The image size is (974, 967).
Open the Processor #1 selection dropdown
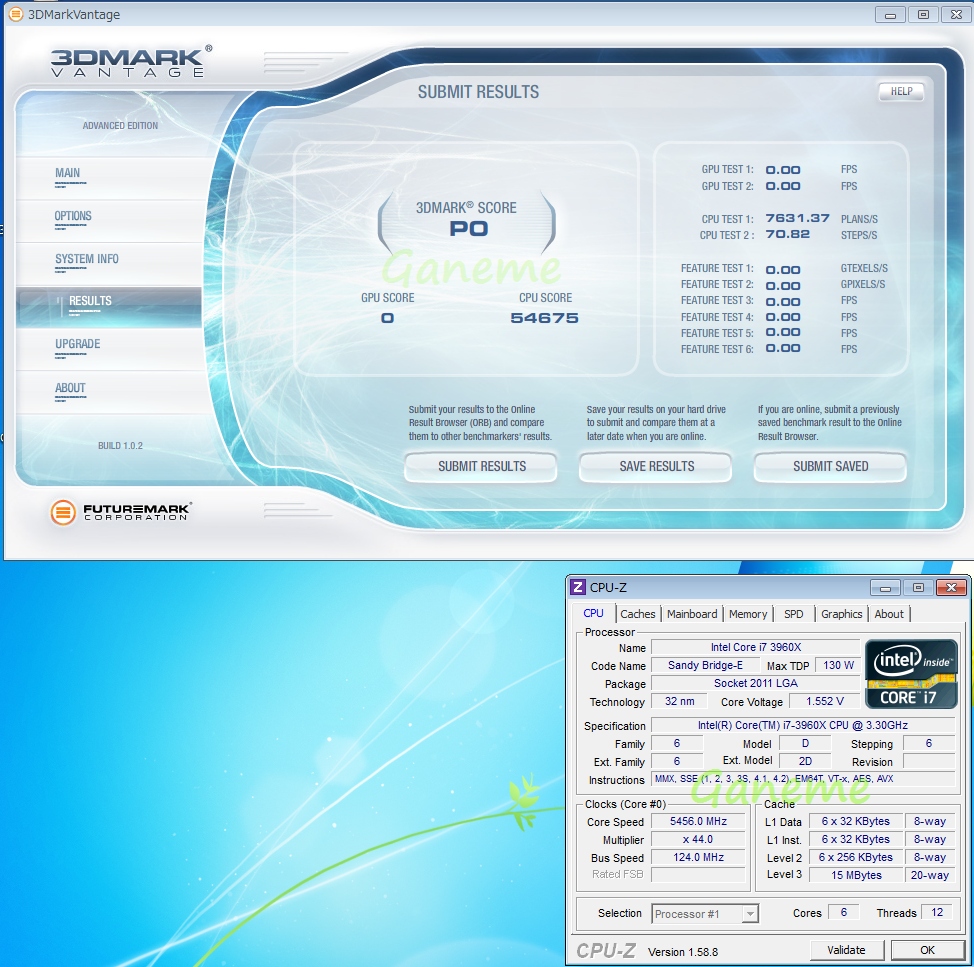tap(705, 914)
